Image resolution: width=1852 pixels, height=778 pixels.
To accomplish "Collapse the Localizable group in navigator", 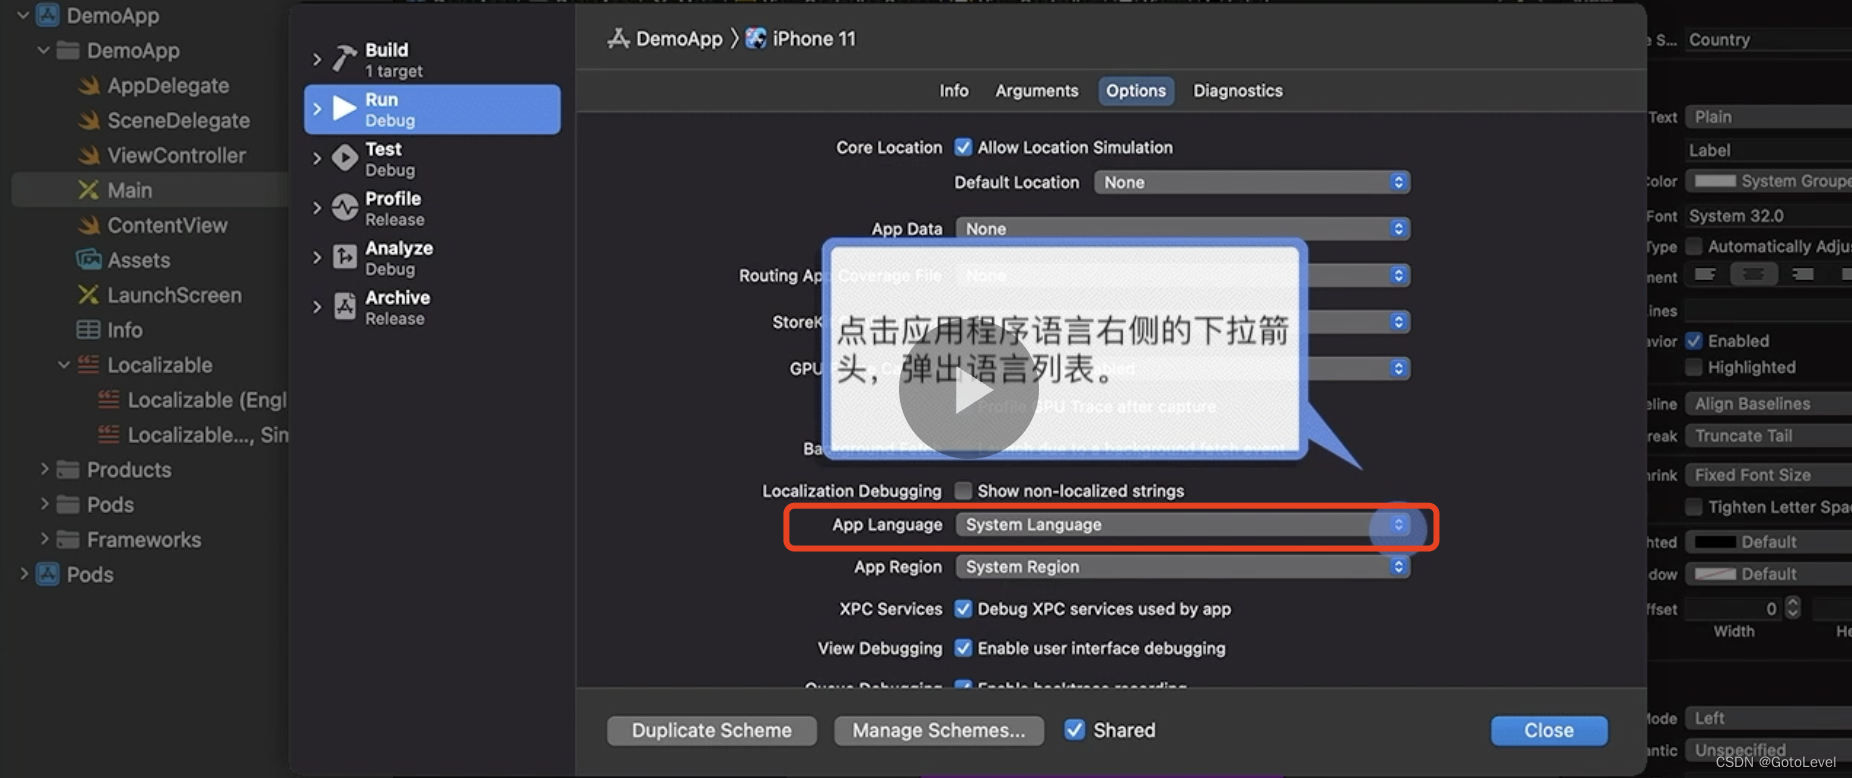I will coord(64,365).
